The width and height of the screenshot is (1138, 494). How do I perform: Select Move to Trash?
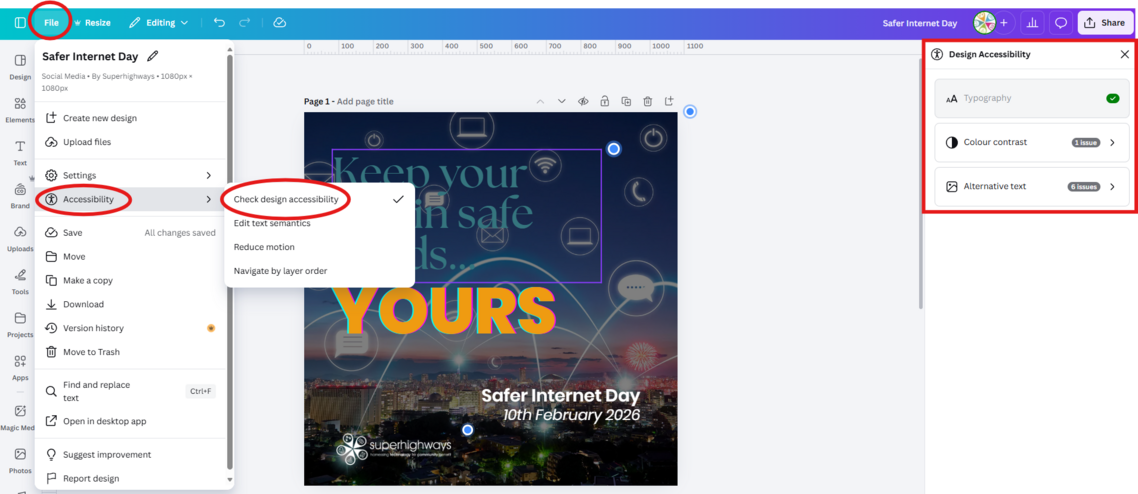pos(131,352)
